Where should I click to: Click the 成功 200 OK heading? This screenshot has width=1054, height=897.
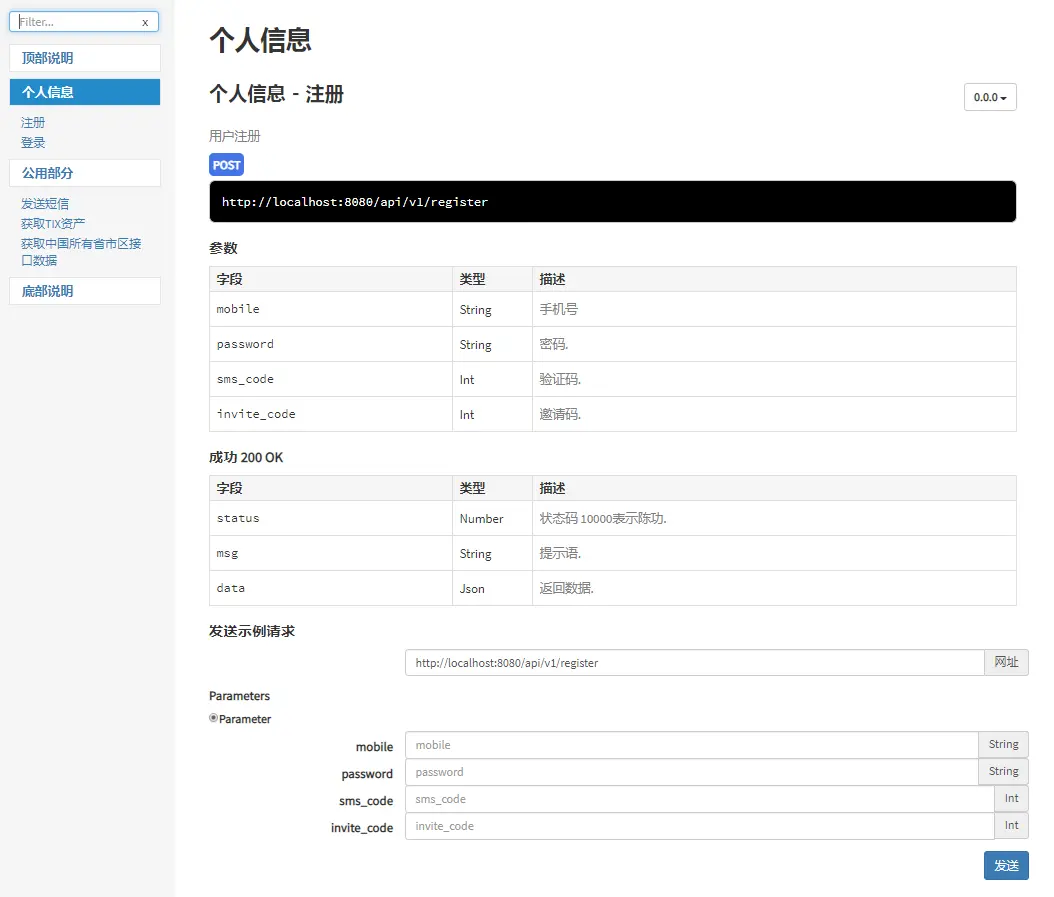[246, 457]
